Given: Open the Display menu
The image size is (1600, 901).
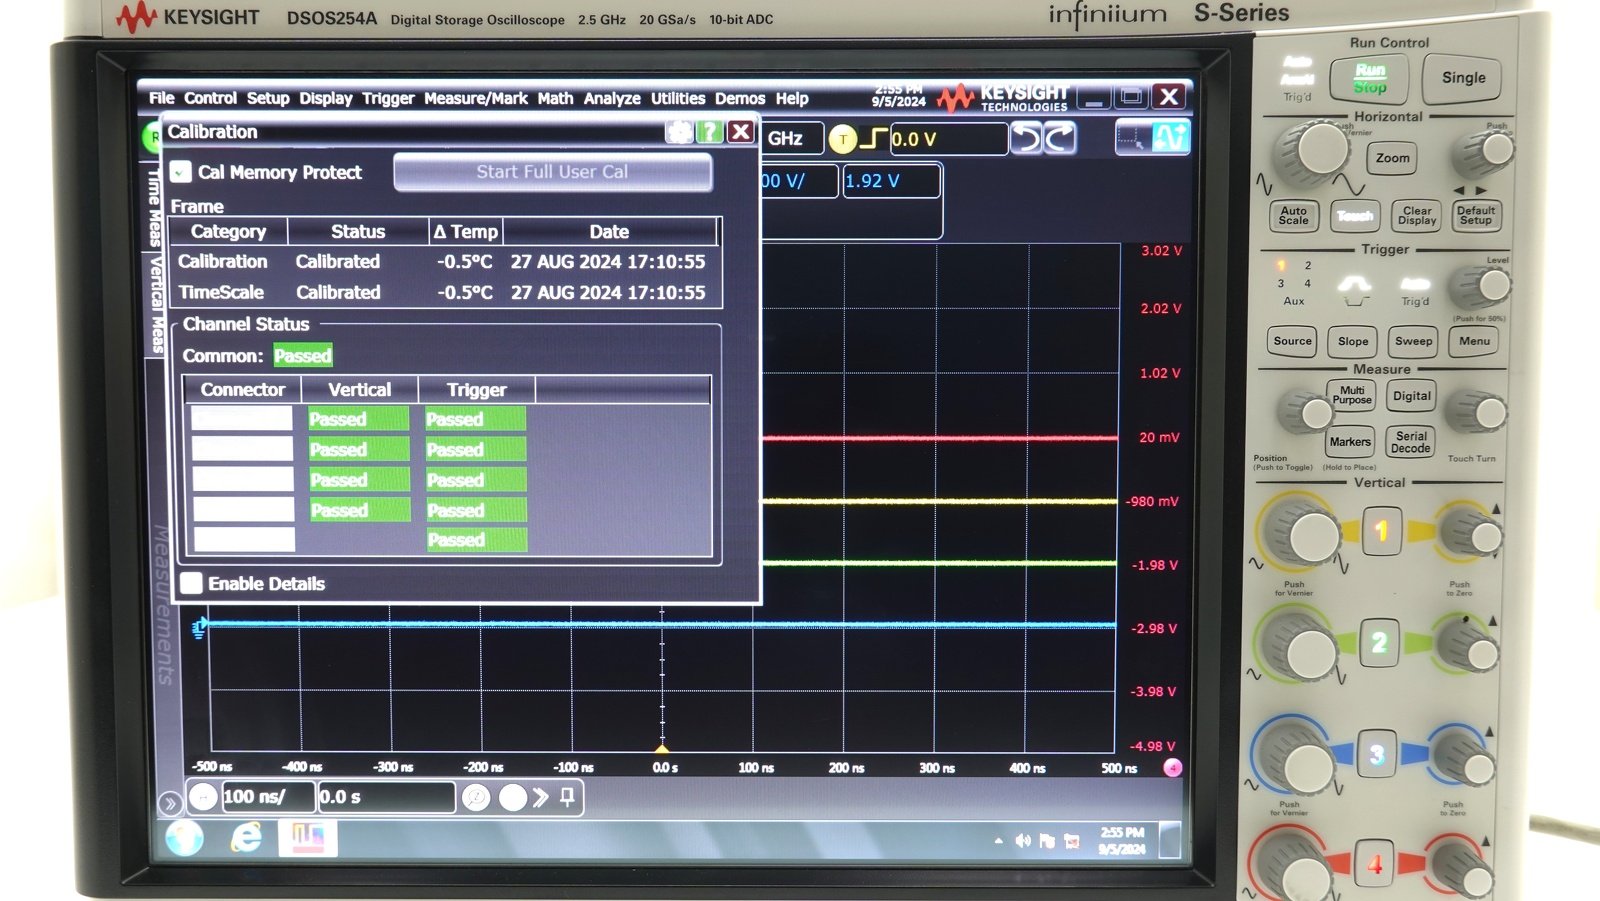Looking at the screenshot, I should click(x=326, y=98).
